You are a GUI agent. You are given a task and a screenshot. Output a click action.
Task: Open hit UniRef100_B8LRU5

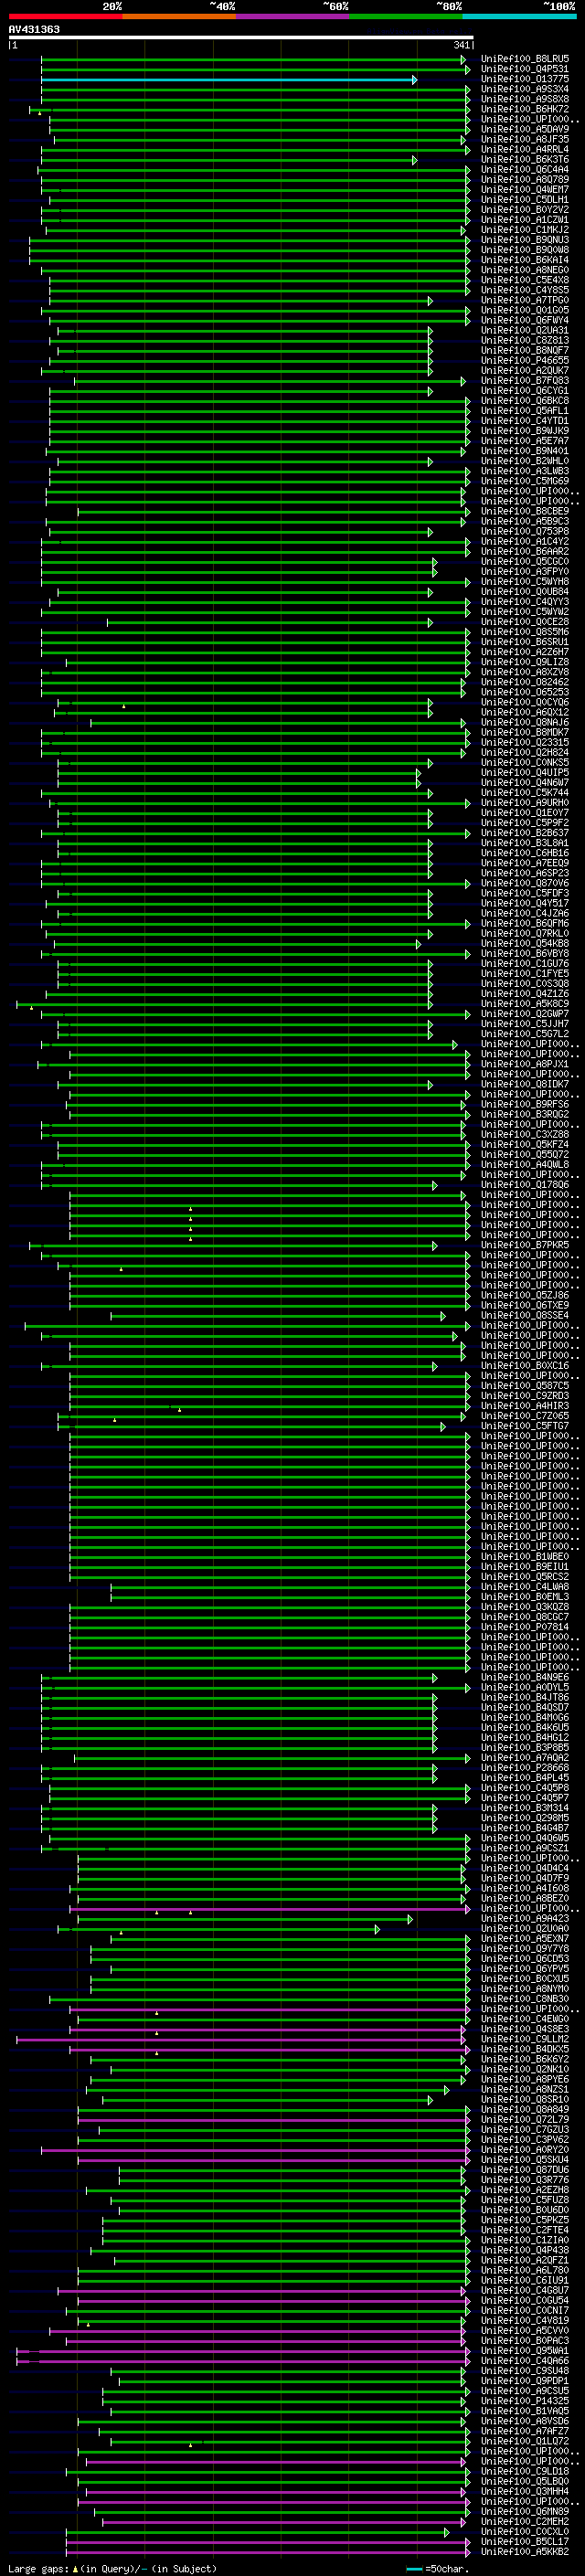tap(524, 59)
